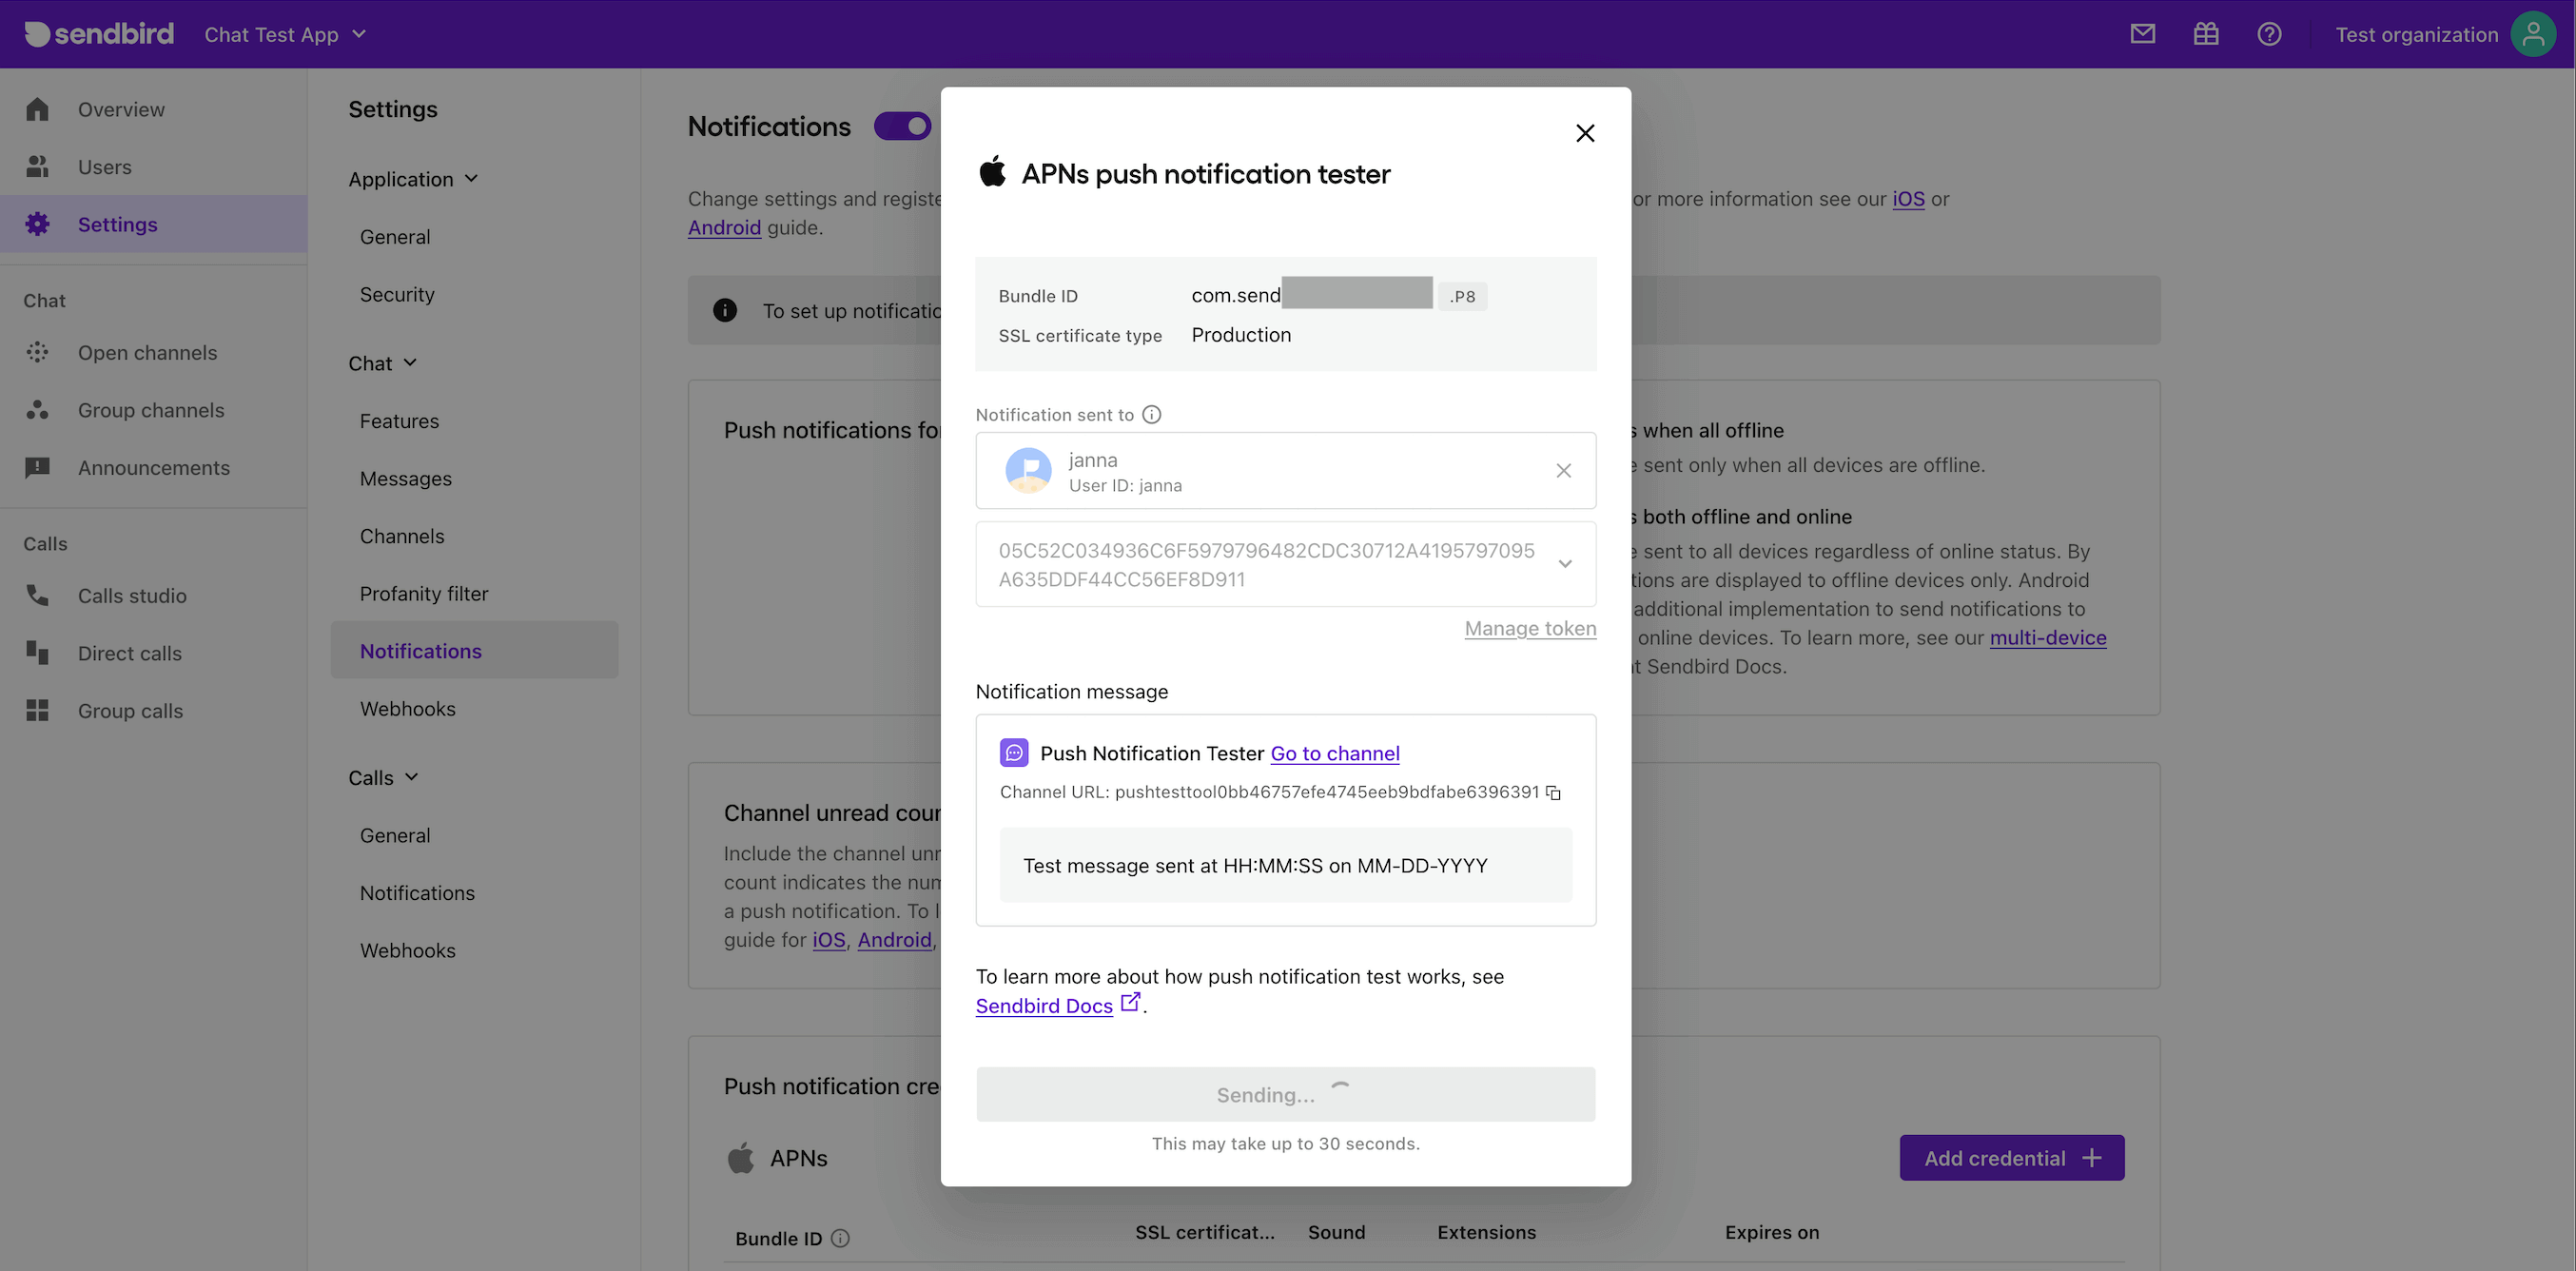Click the Sendbird logo

98,34
